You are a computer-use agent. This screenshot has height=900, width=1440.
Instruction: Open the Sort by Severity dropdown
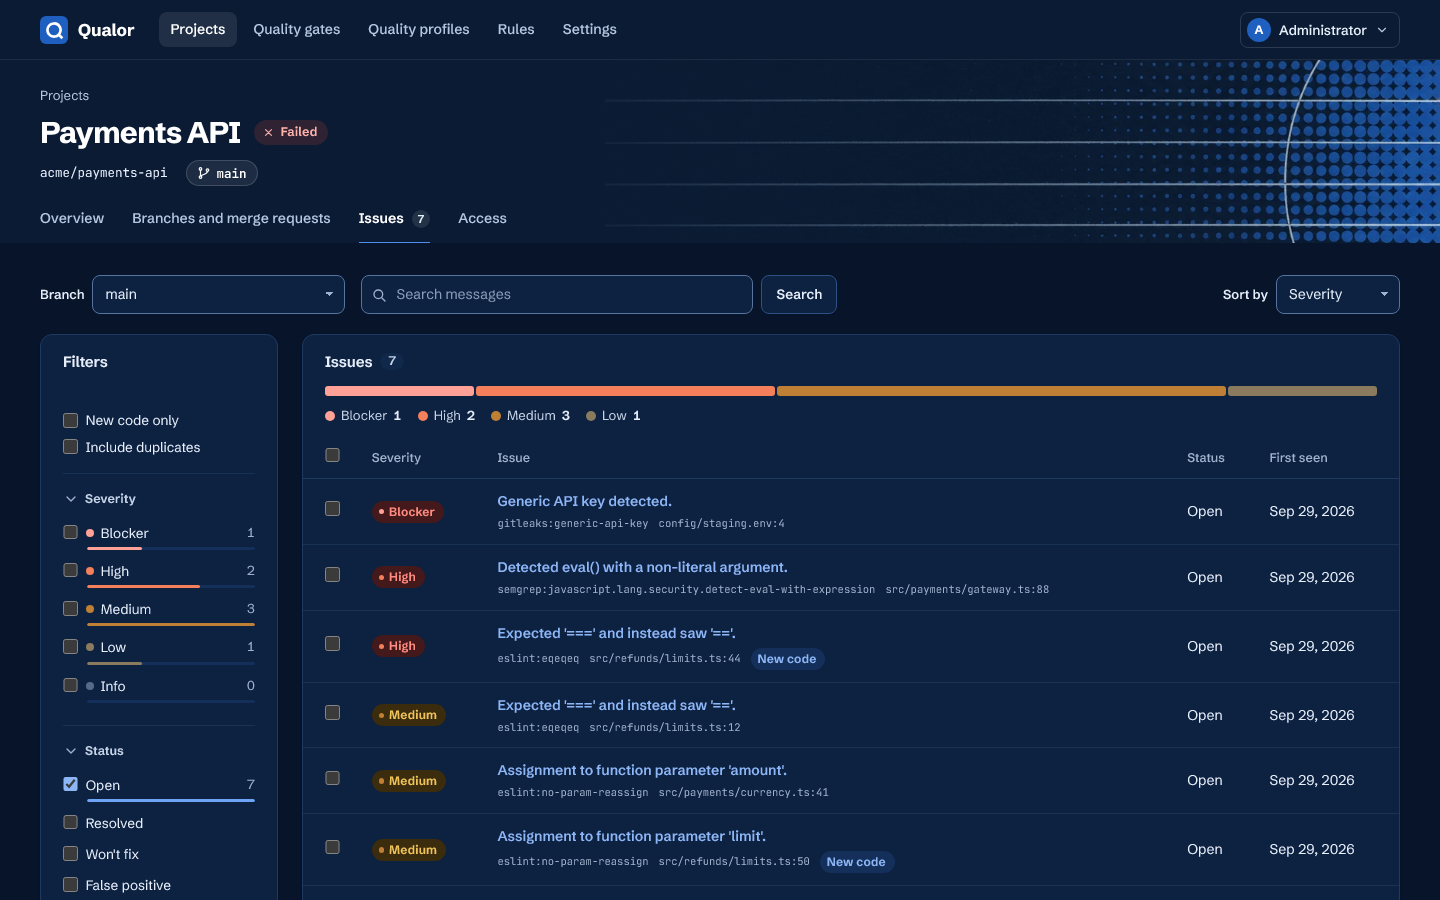click(1337, 295)
